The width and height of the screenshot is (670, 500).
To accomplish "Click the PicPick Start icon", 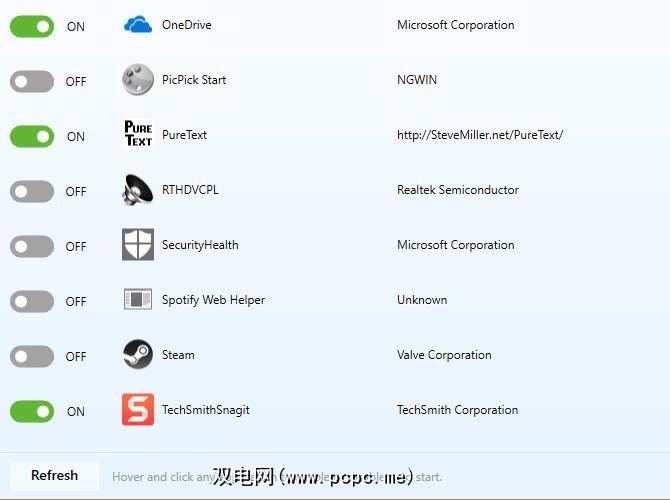I will [138, 80].
